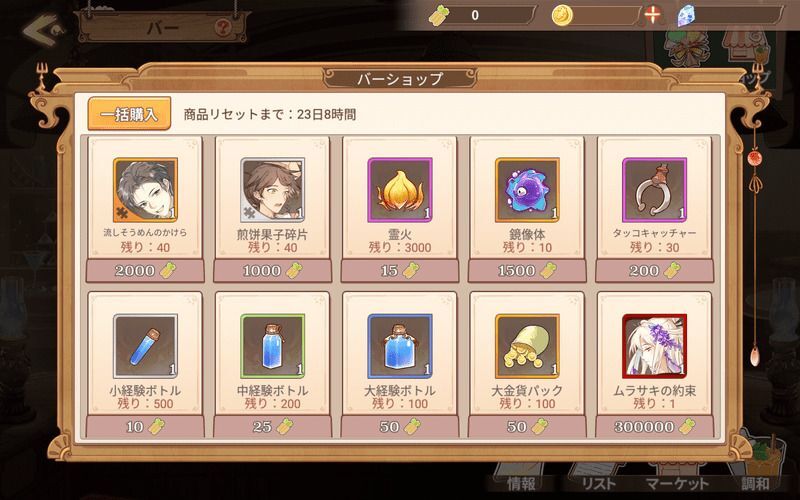Click the blue crystal currency icon
The height and width of the screenshot is (500, 800).
[x=687, y=16]
